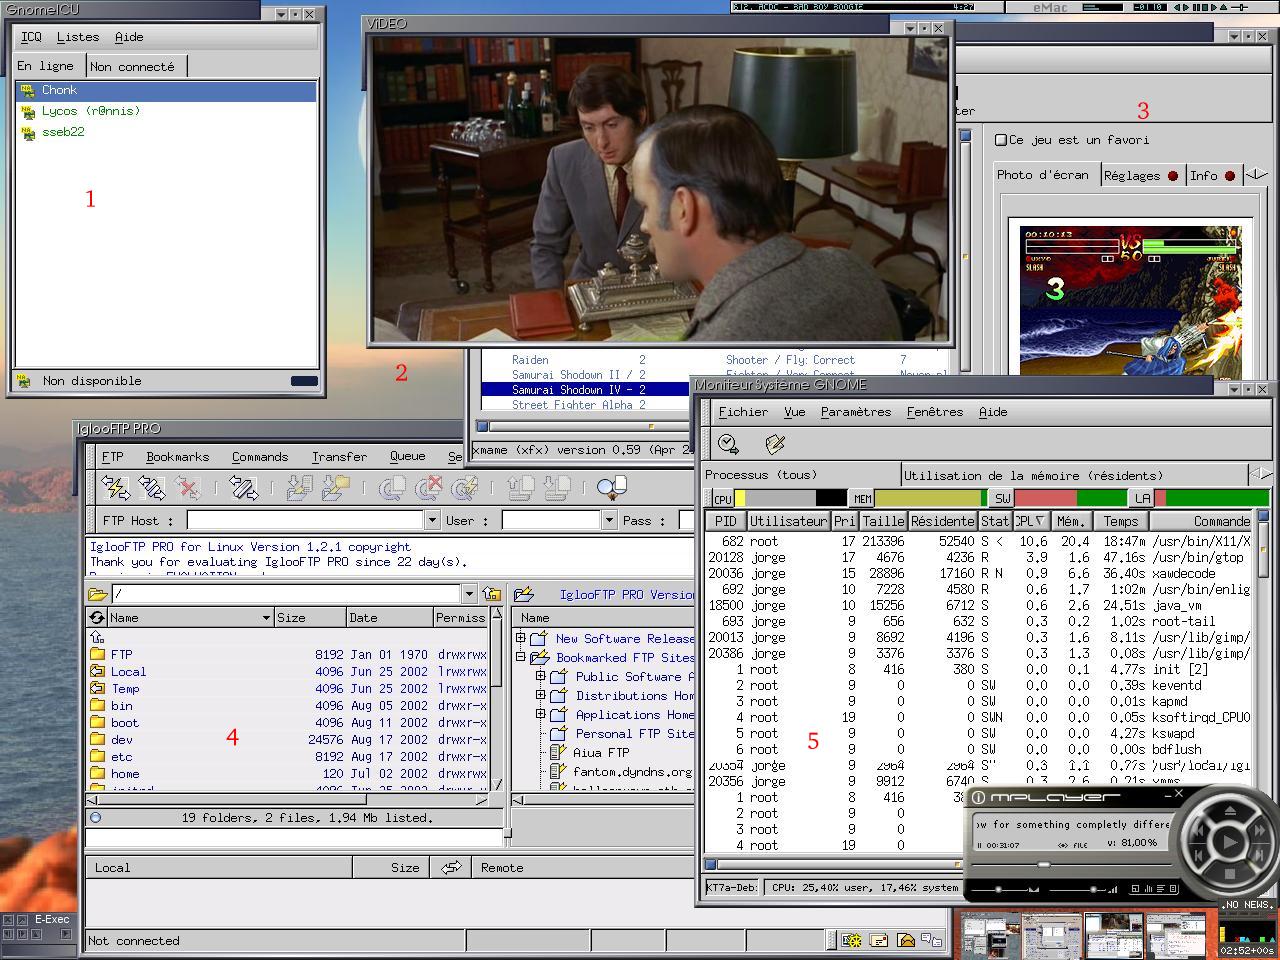Image resolution: width=1280 pixels, height=960 pixels.
Task: Open 'Utilisation de la mémoire (résidents)' tab
Action: [1074, 475]
